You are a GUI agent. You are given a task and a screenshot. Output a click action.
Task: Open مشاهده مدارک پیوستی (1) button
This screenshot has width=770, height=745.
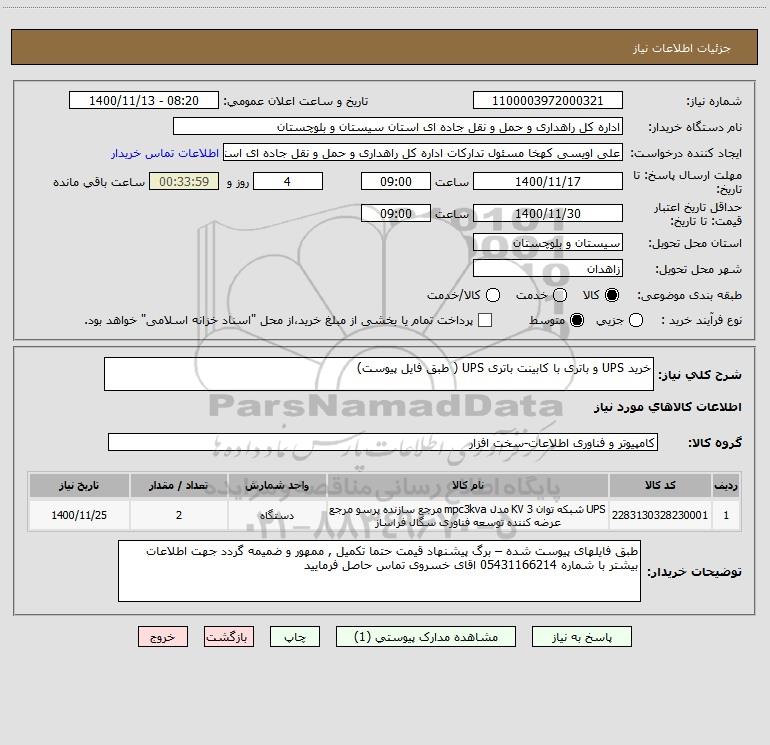coord(426,637)
